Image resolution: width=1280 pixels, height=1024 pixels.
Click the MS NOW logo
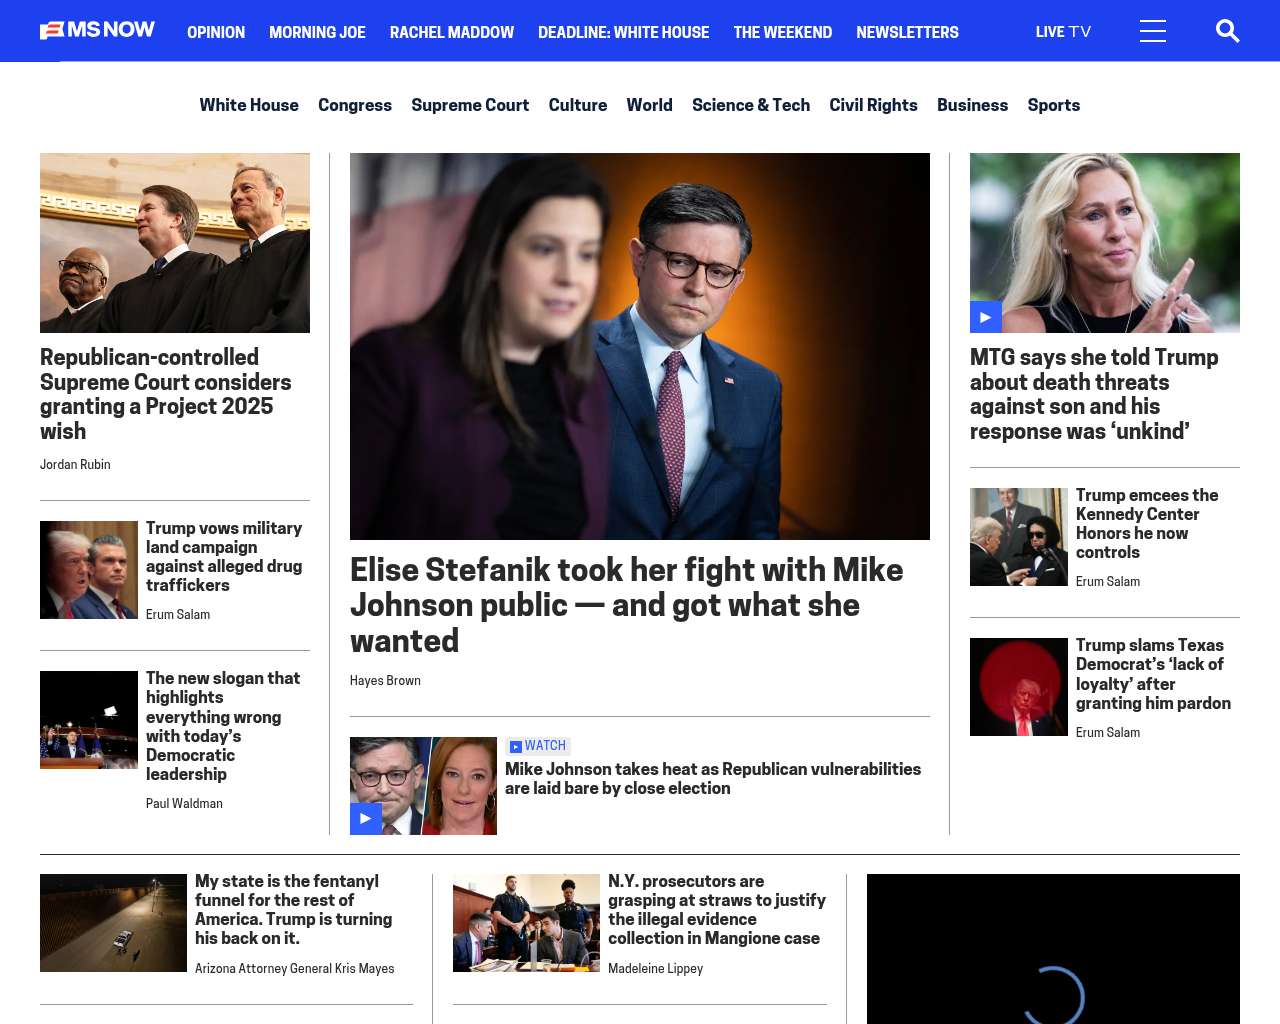pyautogui.click(x=97, y=30)
